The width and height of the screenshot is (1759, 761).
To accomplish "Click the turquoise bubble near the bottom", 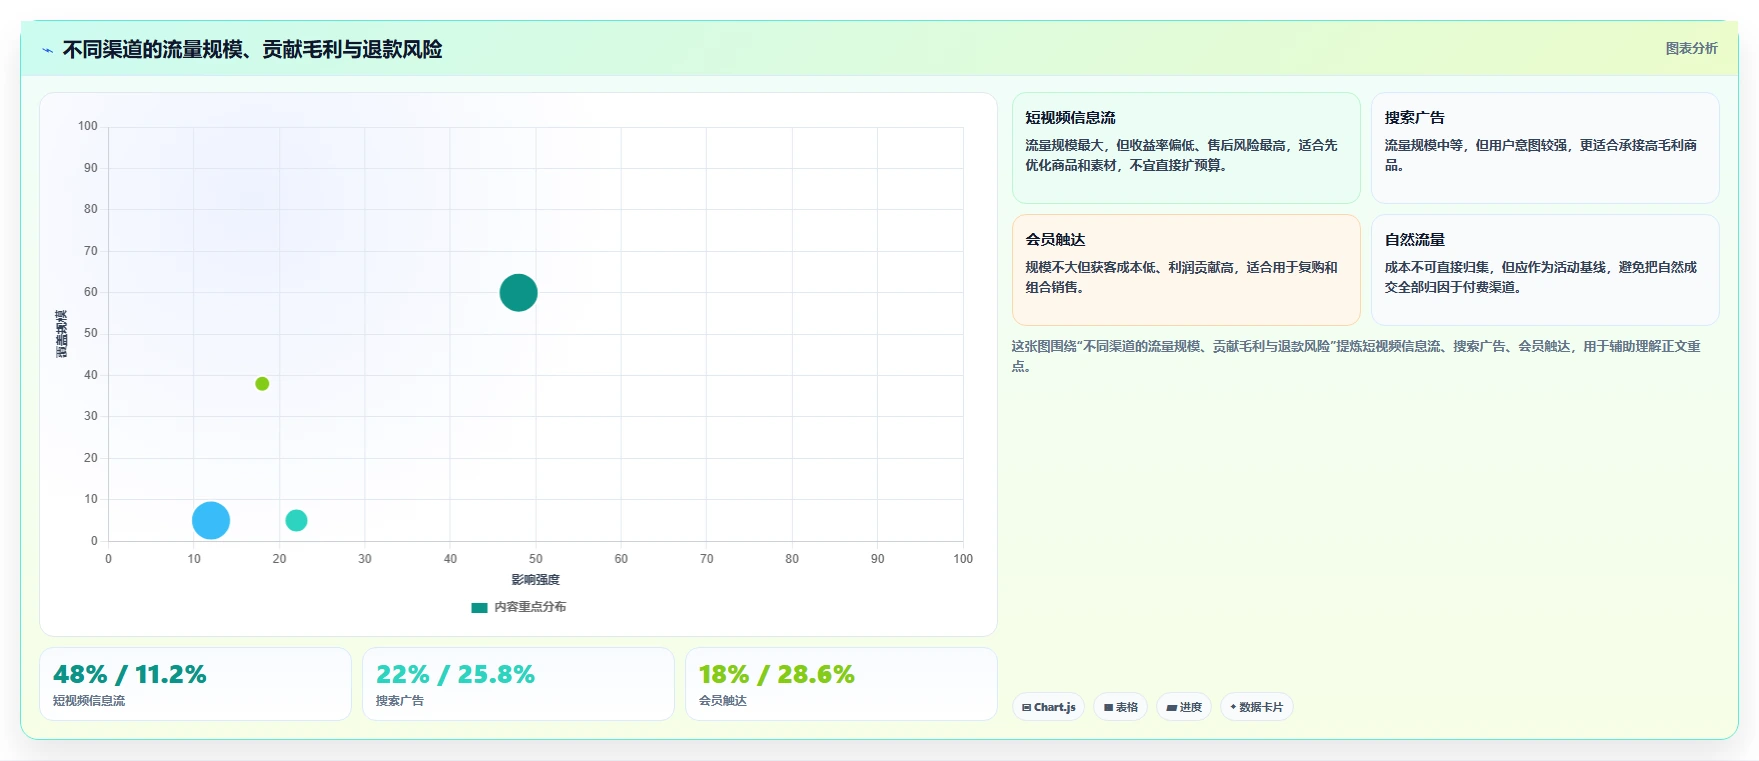I will point(296,520).
